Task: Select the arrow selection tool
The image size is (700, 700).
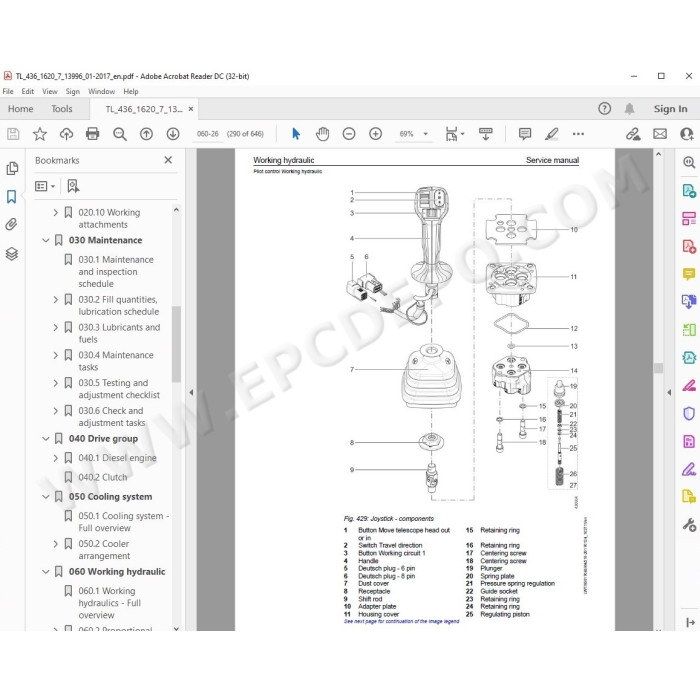Action: [x=296, y=134]
